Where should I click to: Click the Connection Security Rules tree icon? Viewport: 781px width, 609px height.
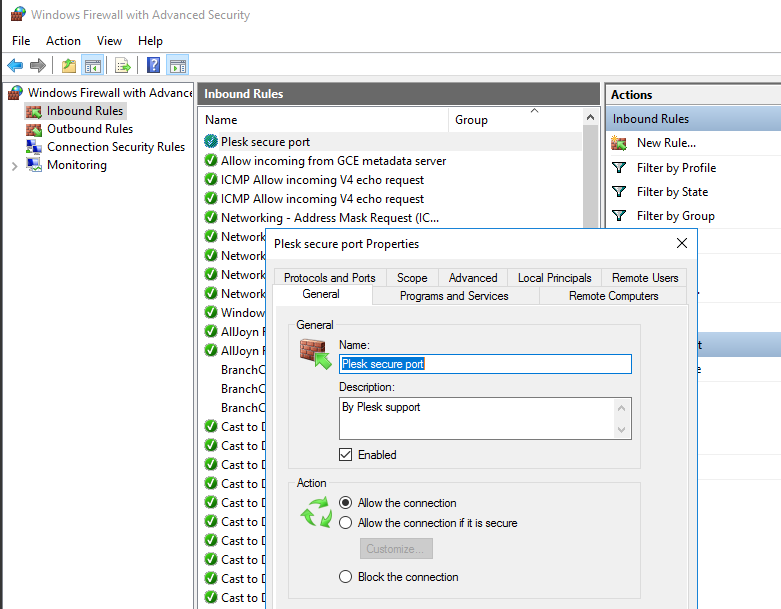(34, 147)
